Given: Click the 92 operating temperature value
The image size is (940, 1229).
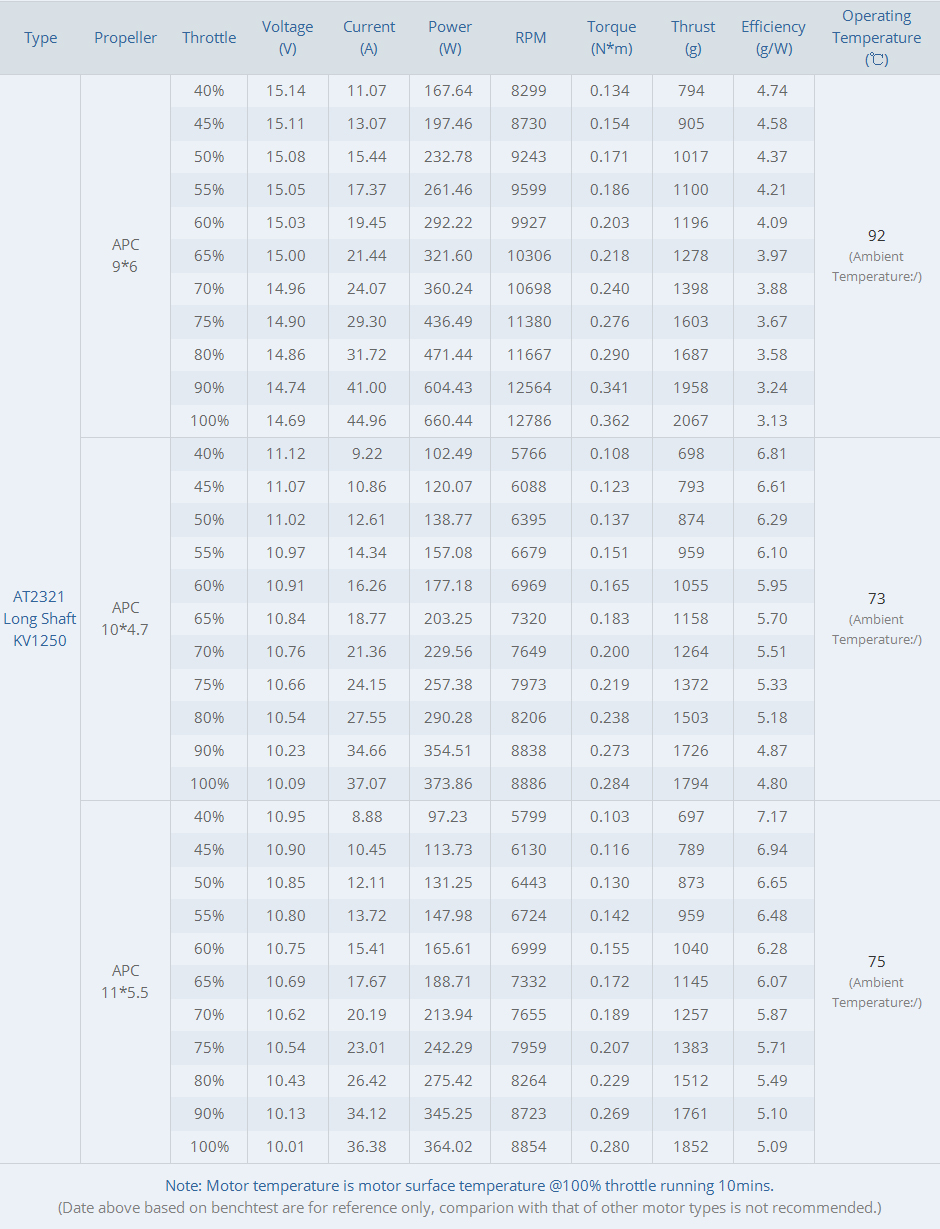Looking at the screenshot, I should coord(877,236).
